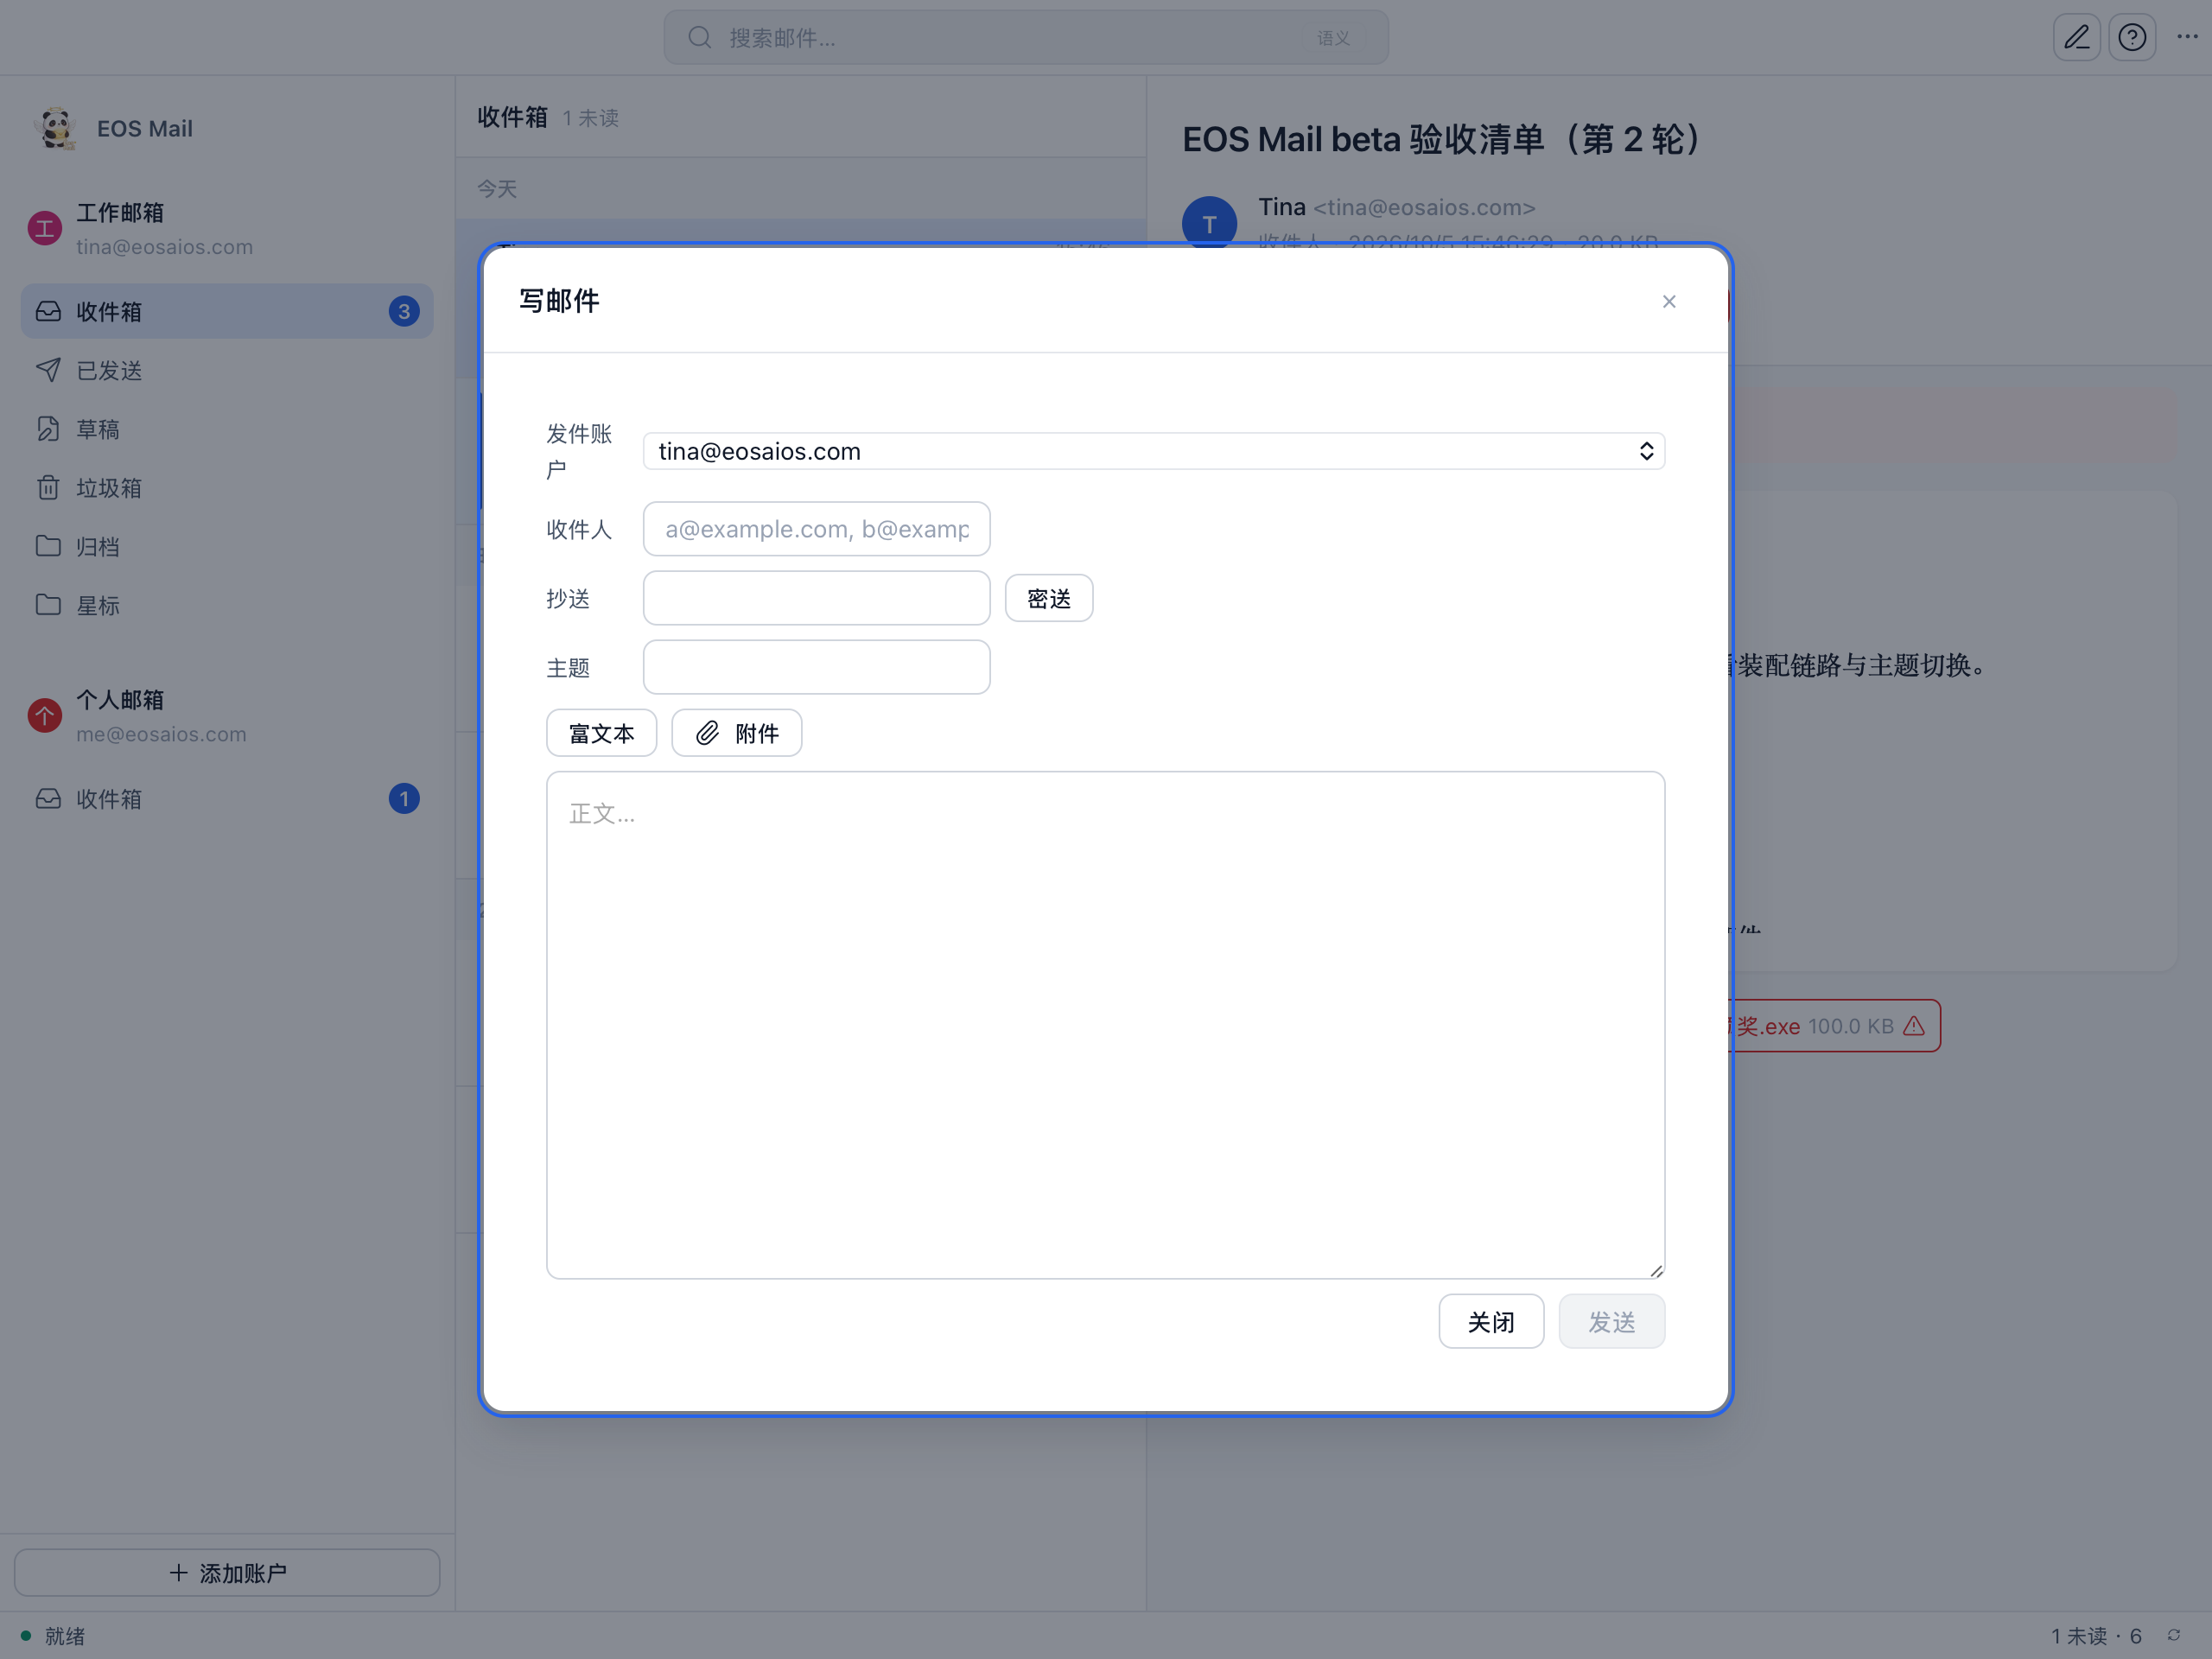This screenshot has height=1659, width=2212.
Task: Click the recipient input field
Action: pos(816,529)
